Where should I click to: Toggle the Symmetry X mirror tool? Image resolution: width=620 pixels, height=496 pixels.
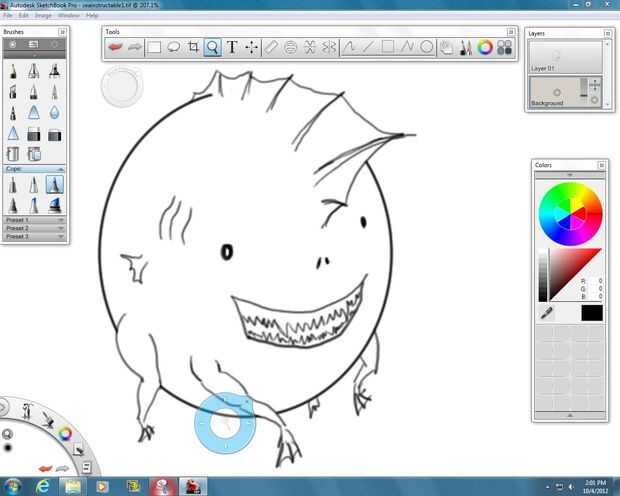click(310, 47)
